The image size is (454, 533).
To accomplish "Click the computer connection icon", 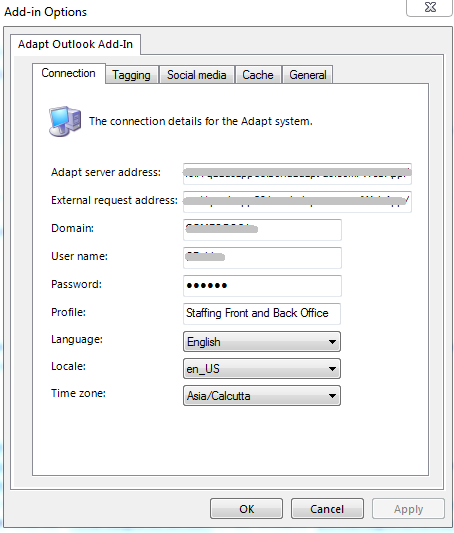I will pyautogui.click(x=65, y=121).
